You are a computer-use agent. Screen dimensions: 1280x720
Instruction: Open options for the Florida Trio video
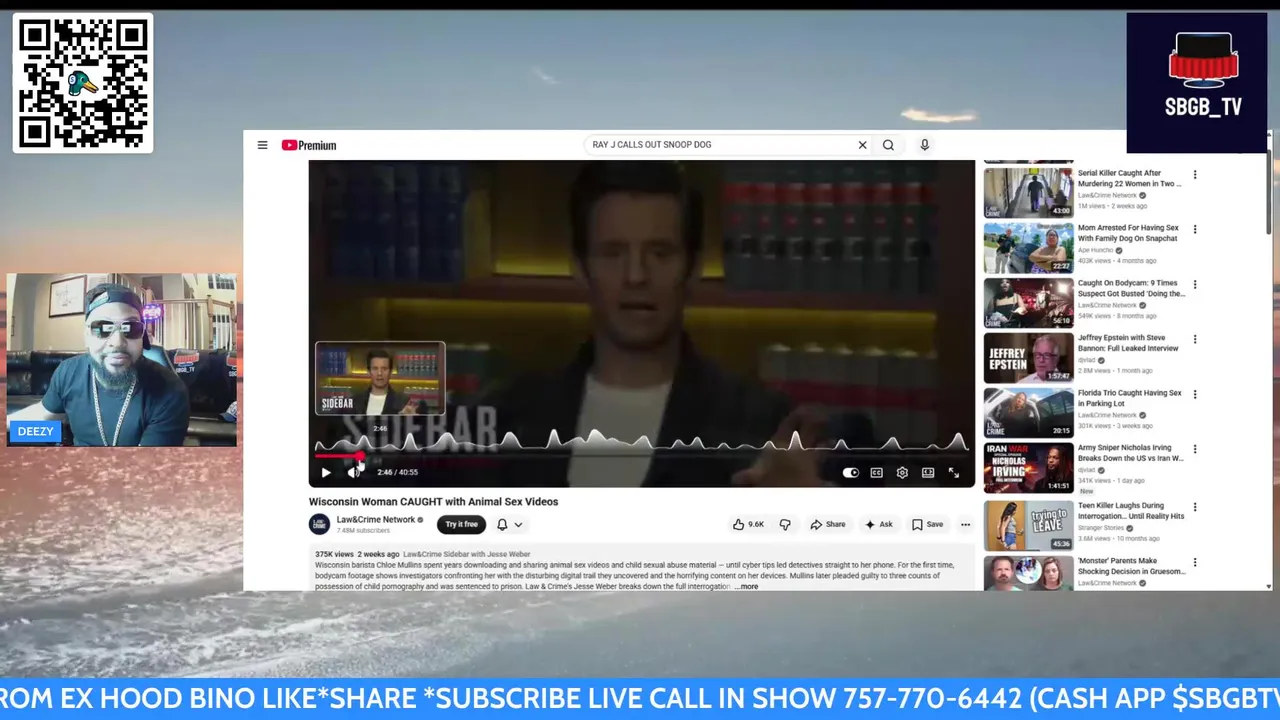[1194, 395]
